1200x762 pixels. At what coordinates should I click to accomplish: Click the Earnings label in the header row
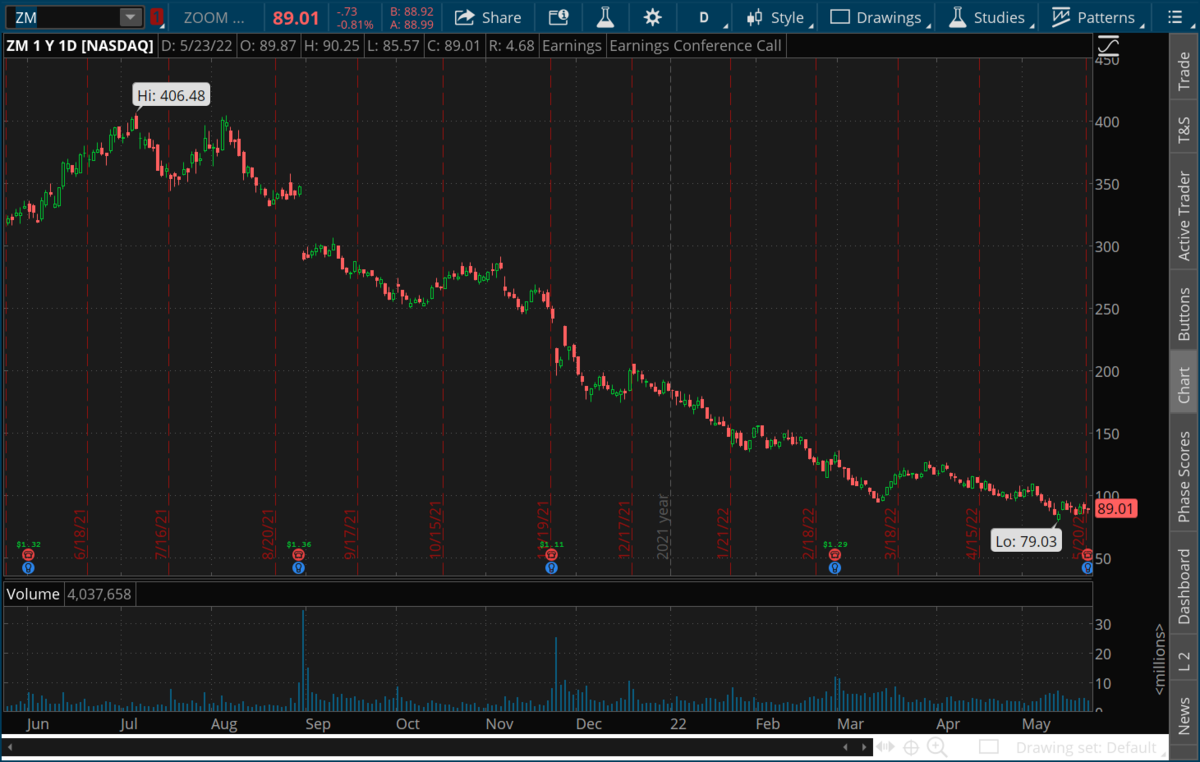point(574,46)
